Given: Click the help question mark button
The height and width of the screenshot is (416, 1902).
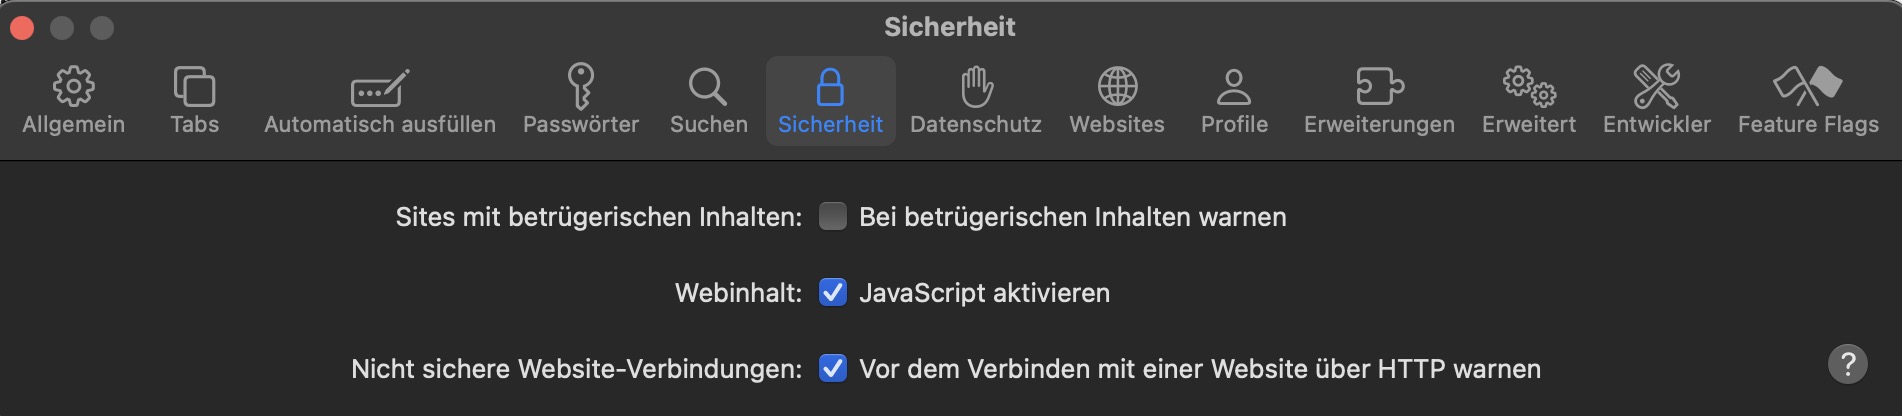Looking at the screenshot, I should tap(1847, 364).
